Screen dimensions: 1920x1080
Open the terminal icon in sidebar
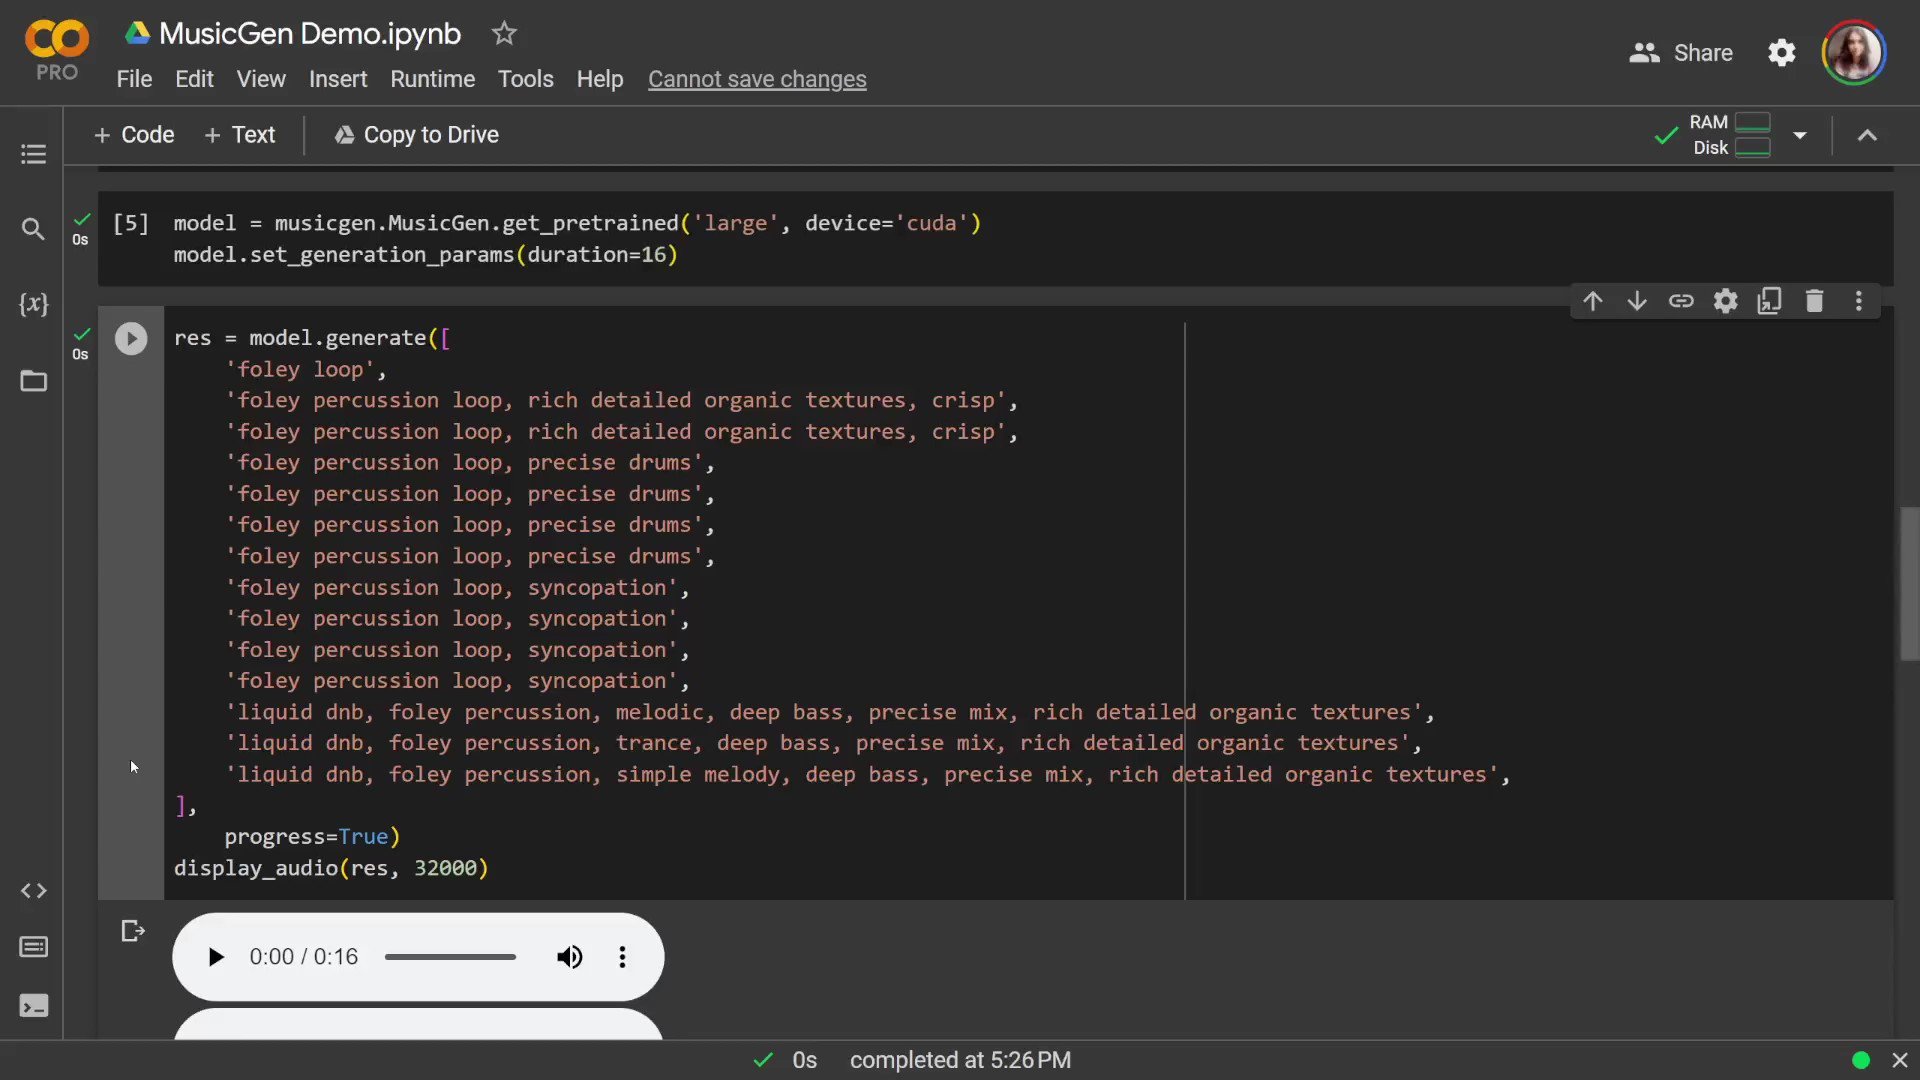[33, 1006]
